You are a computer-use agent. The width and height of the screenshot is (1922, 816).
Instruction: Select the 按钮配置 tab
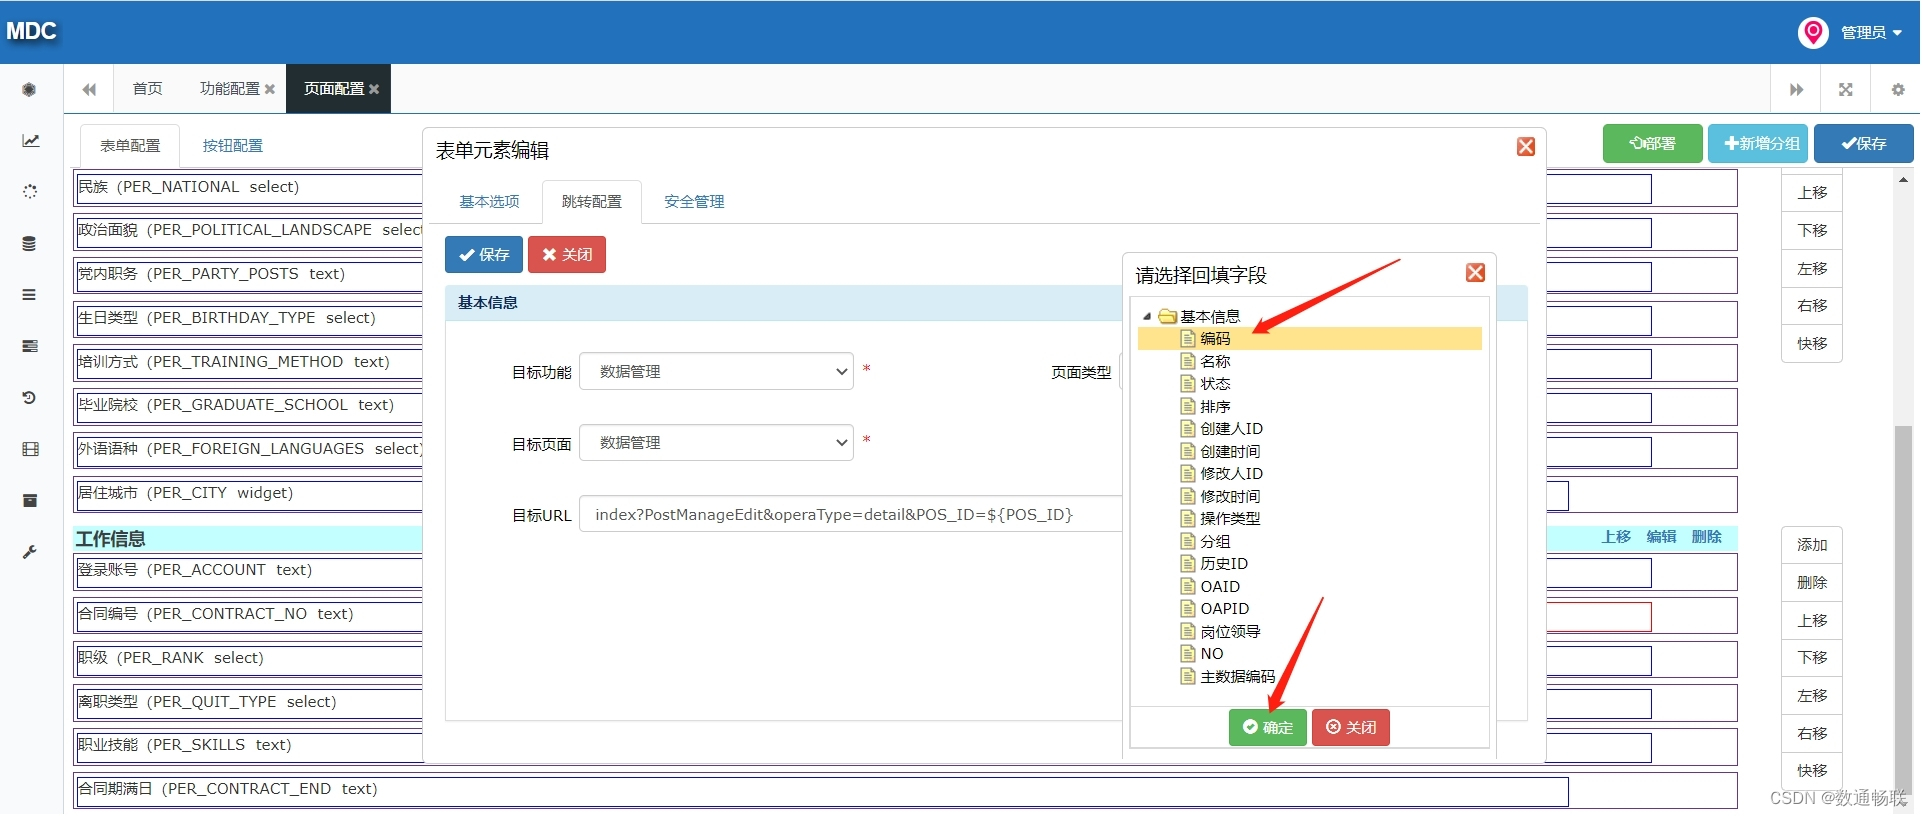pyautogui.click(x=232, y=146)
